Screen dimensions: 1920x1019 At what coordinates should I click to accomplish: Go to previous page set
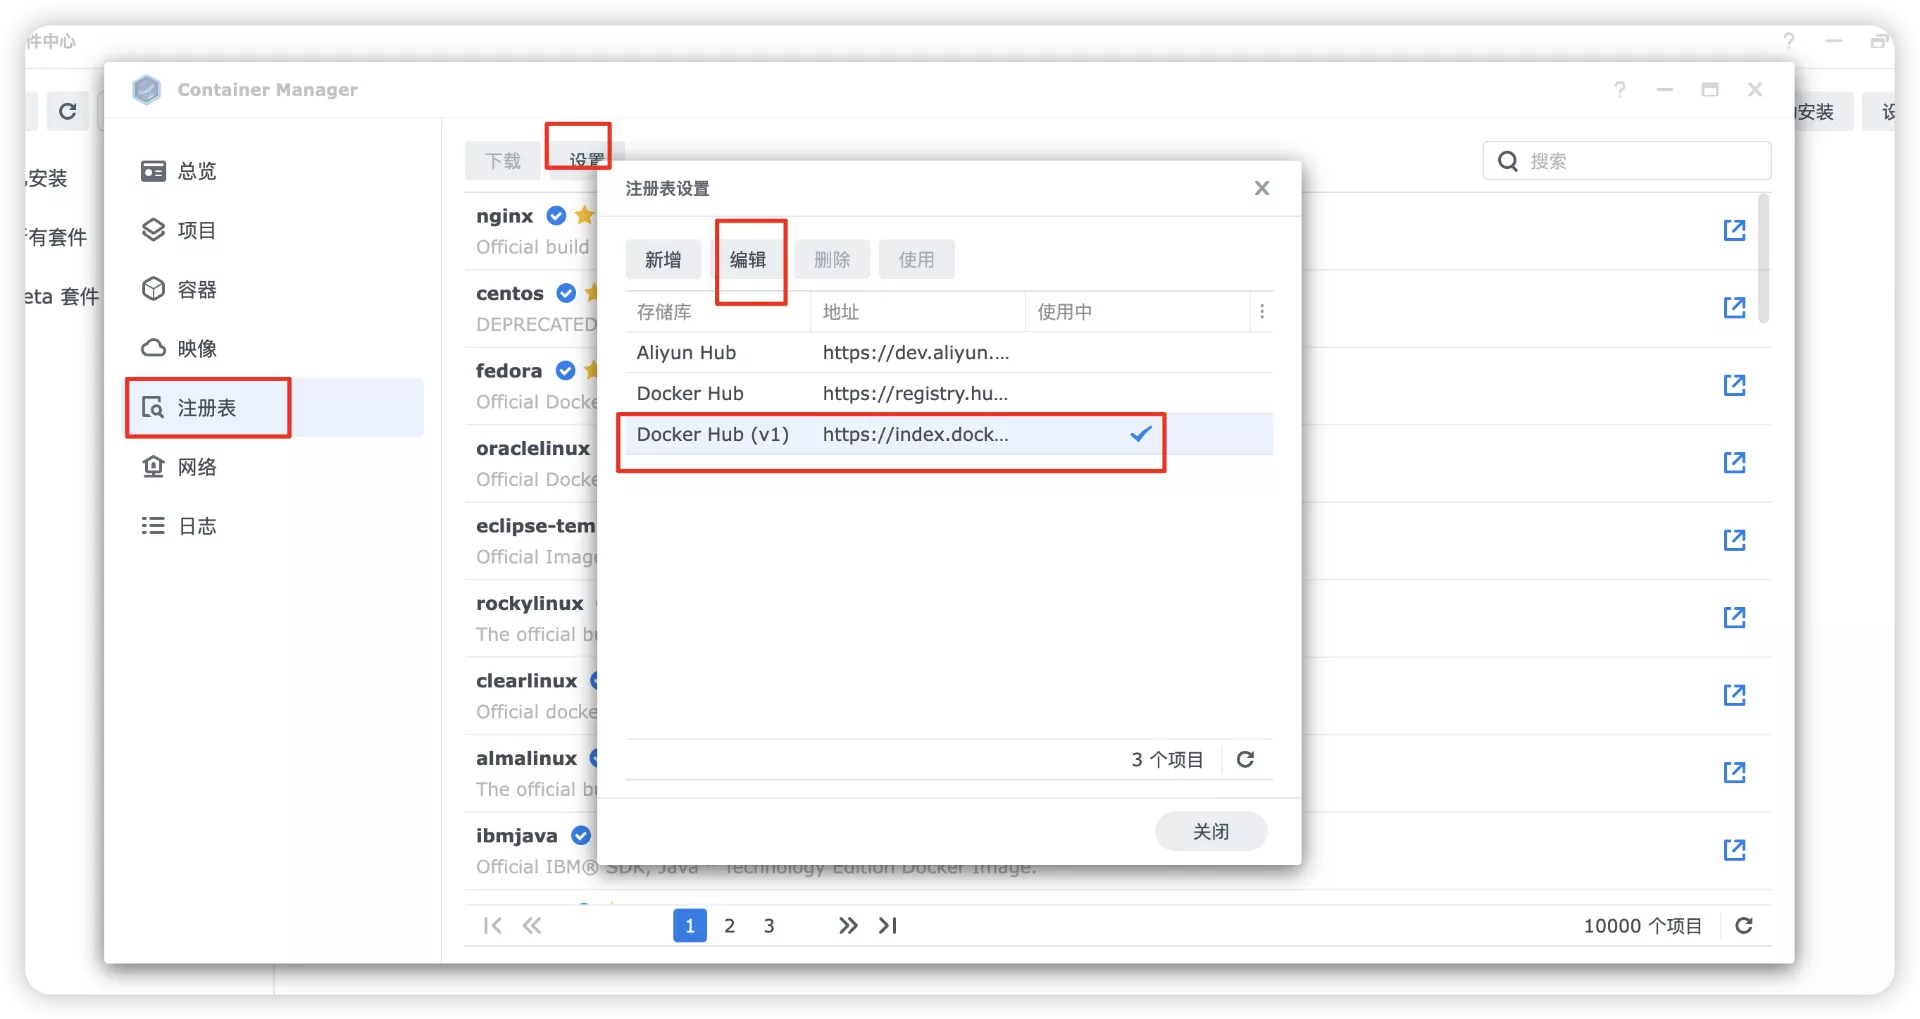[x=532, y=925]
